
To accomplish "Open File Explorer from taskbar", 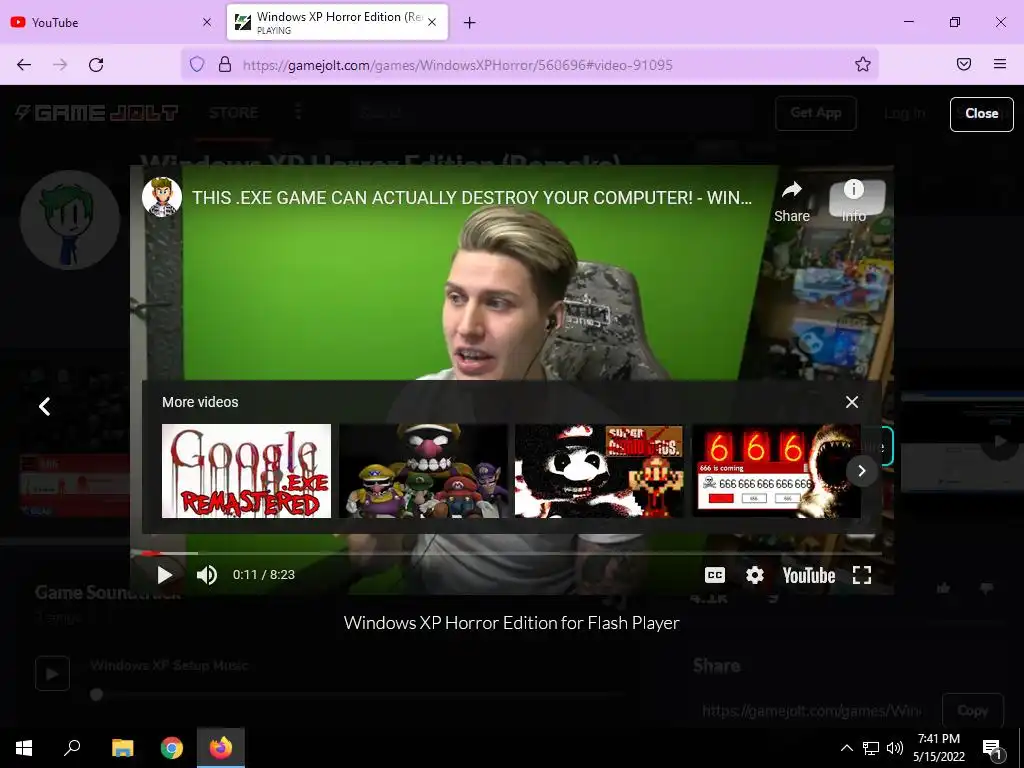I will point(123,748).
